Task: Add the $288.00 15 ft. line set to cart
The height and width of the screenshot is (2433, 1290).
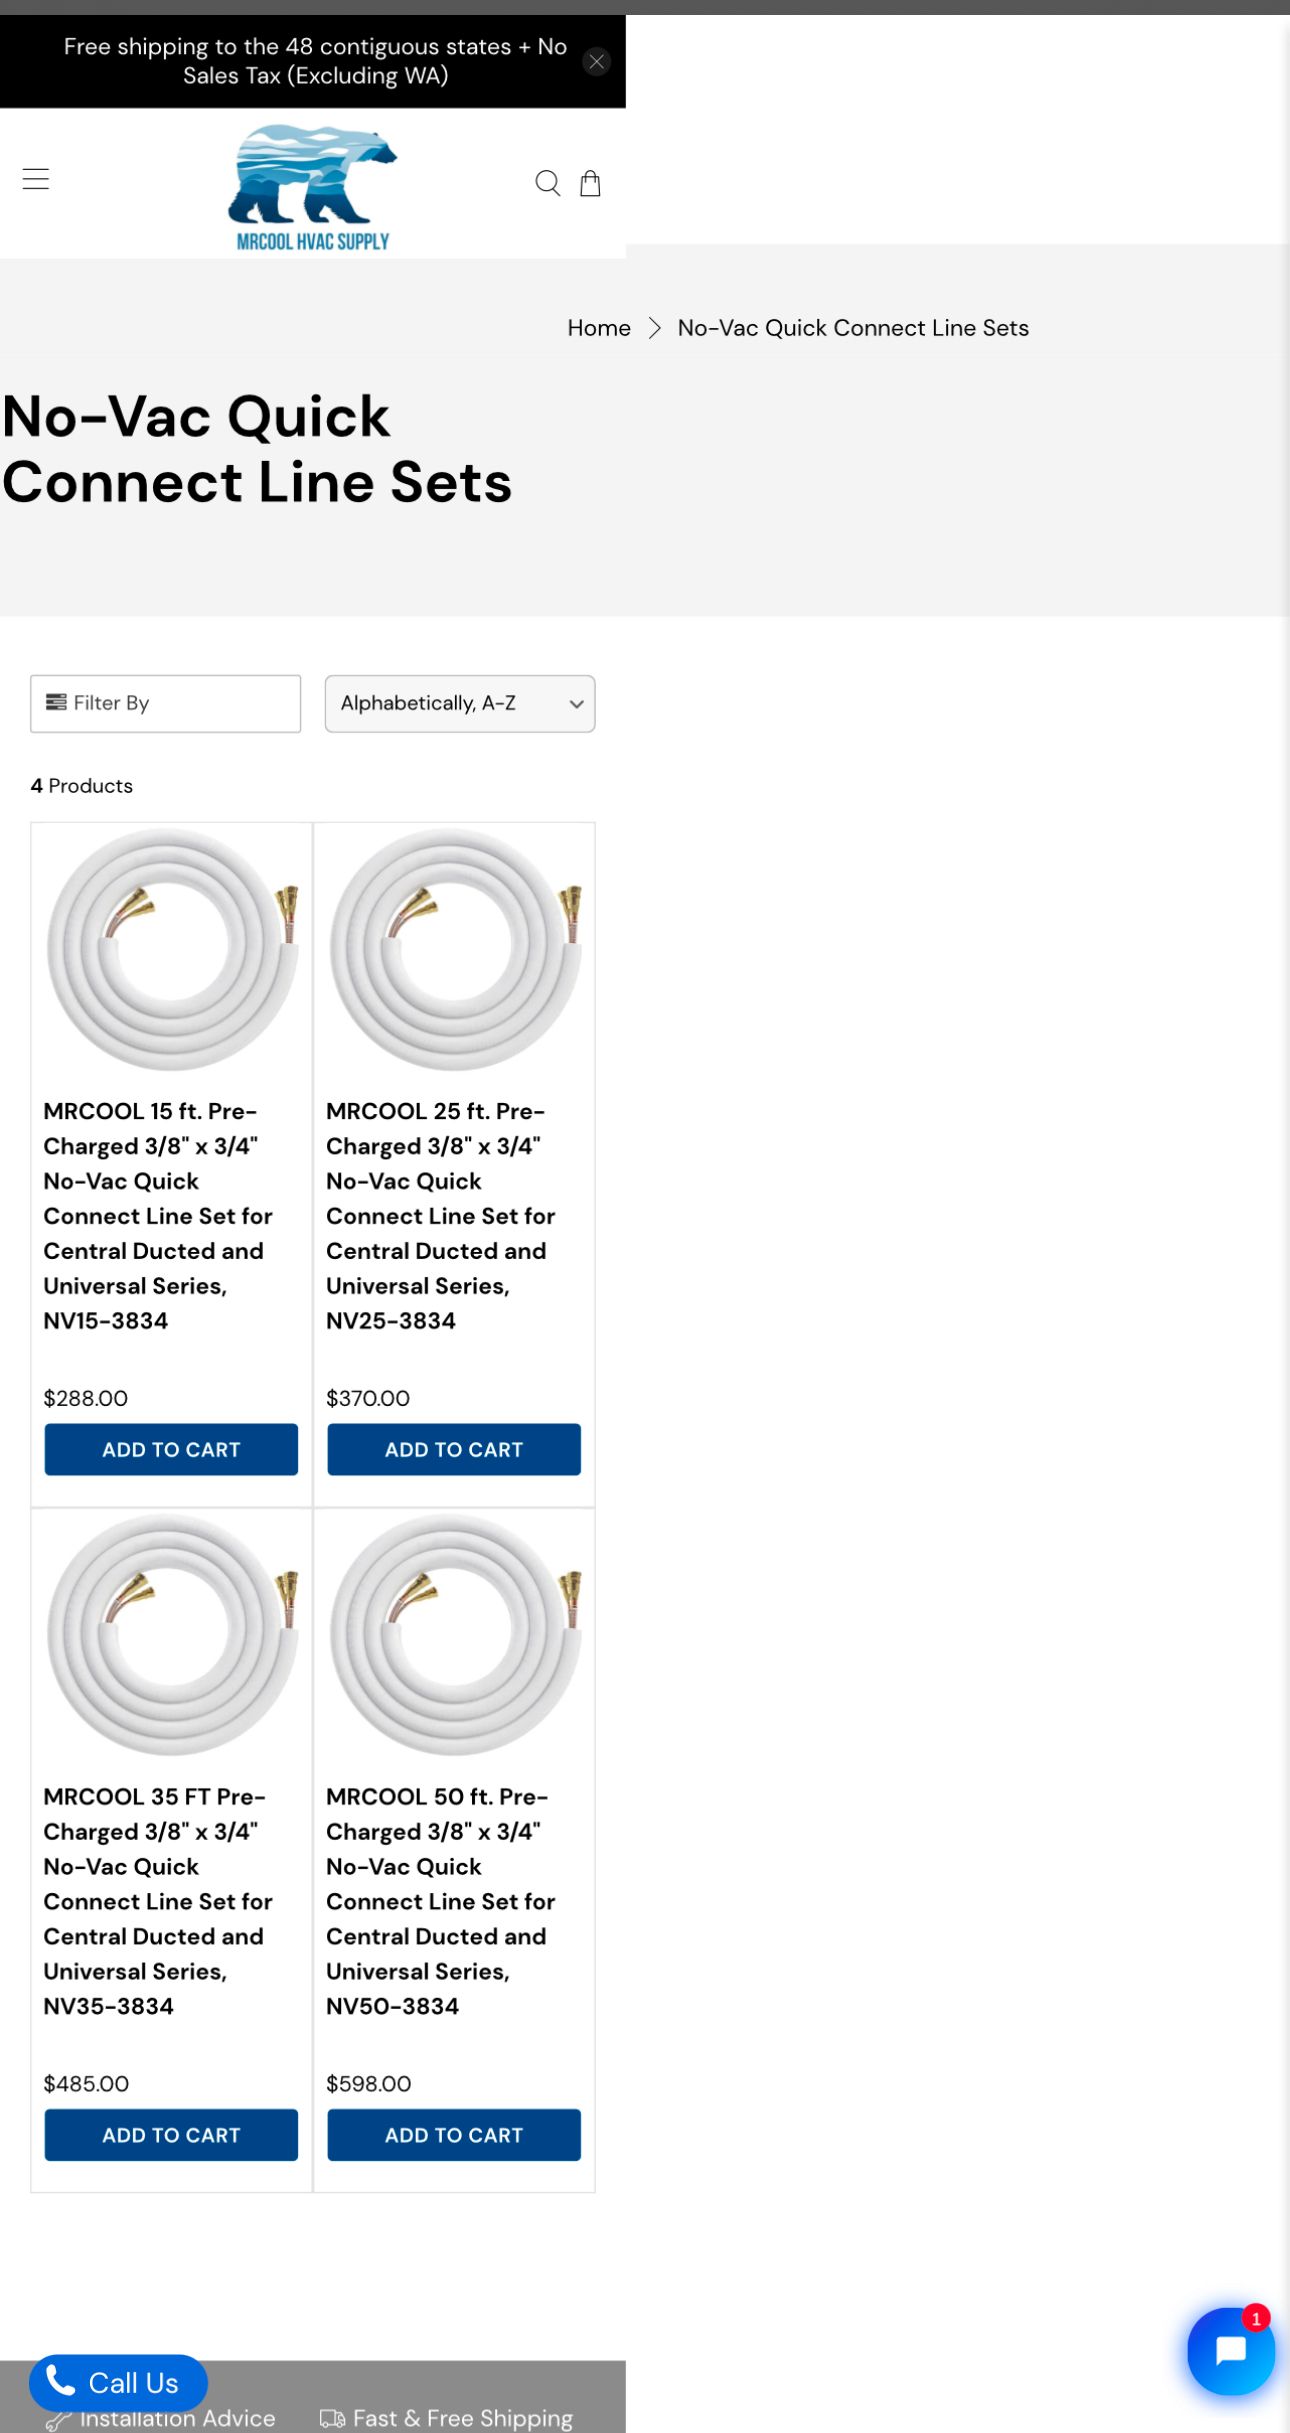Action: 171,1449
